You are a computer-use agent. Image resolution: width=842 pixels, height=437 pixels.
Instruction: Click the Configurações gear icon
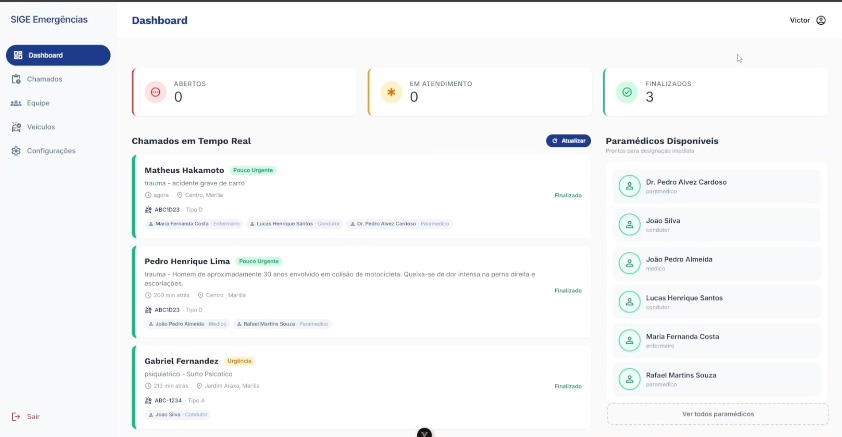click(16, 151)
